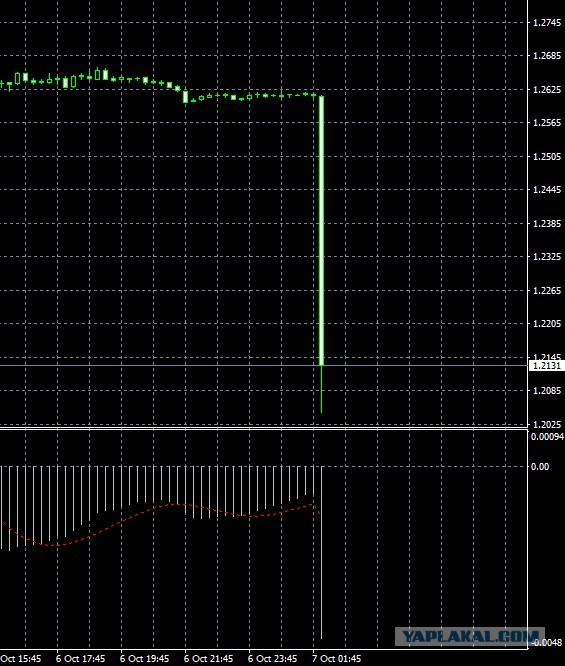This screenshot has width=565, height=666.
Task: Click the long lower wick below 1.2131
Action: click(x=322, y=389)
